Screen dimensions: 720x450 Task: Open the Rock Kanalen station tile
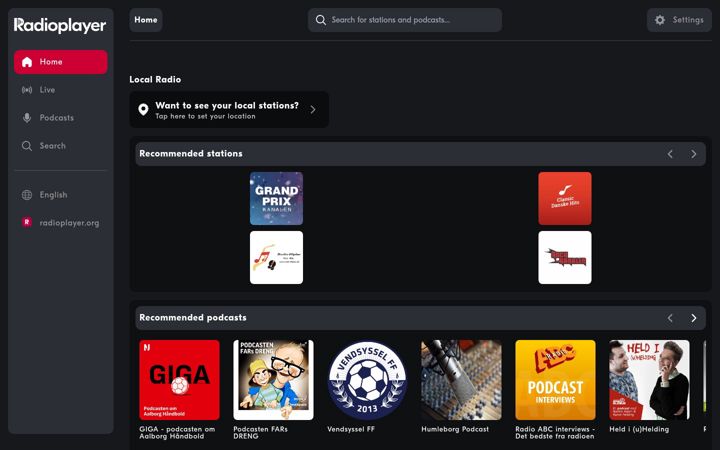565,258
